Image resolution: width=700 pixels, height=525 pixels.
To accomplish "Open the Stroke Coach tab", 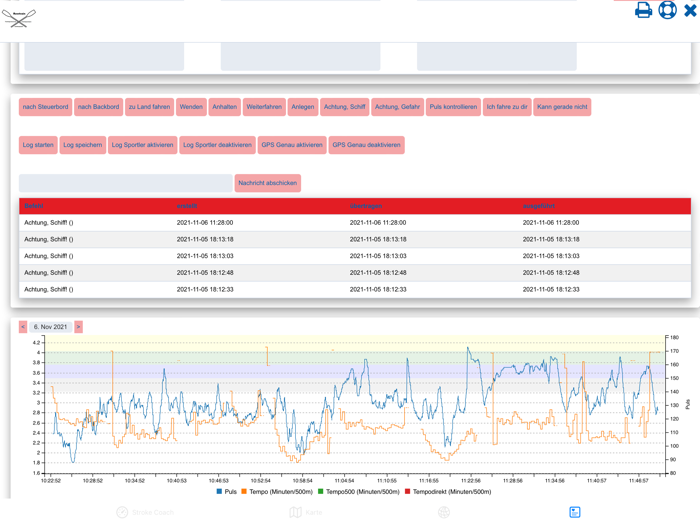I will 146,512.
